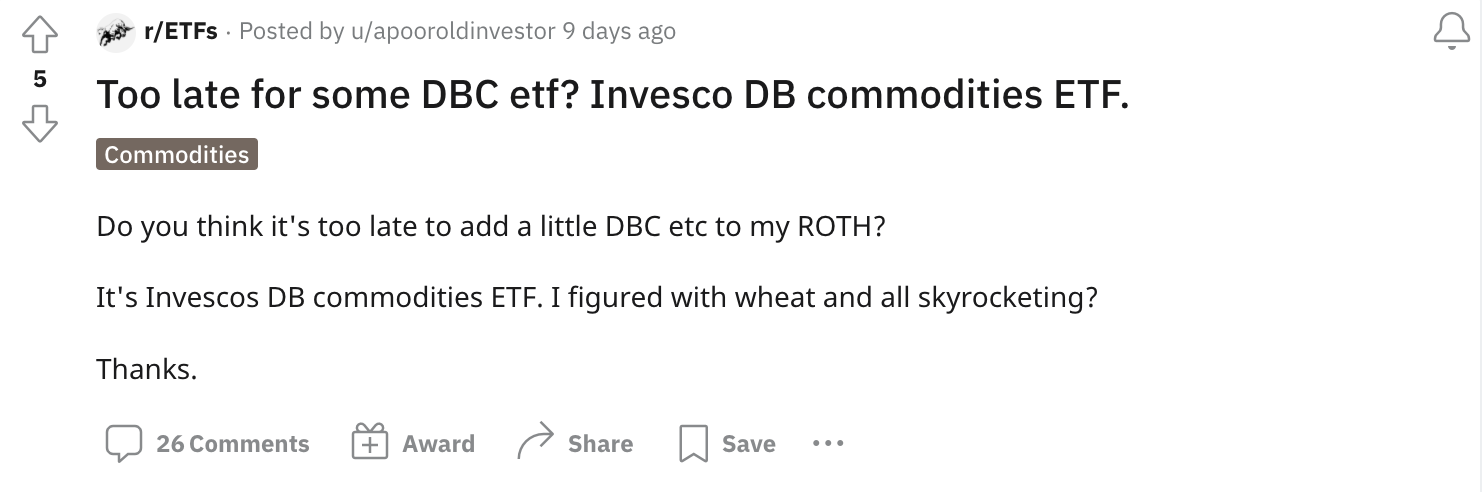Upvote the DBC etf post
The height and width of the screenshot is (492, 1482).
click(x=39, y=37)
